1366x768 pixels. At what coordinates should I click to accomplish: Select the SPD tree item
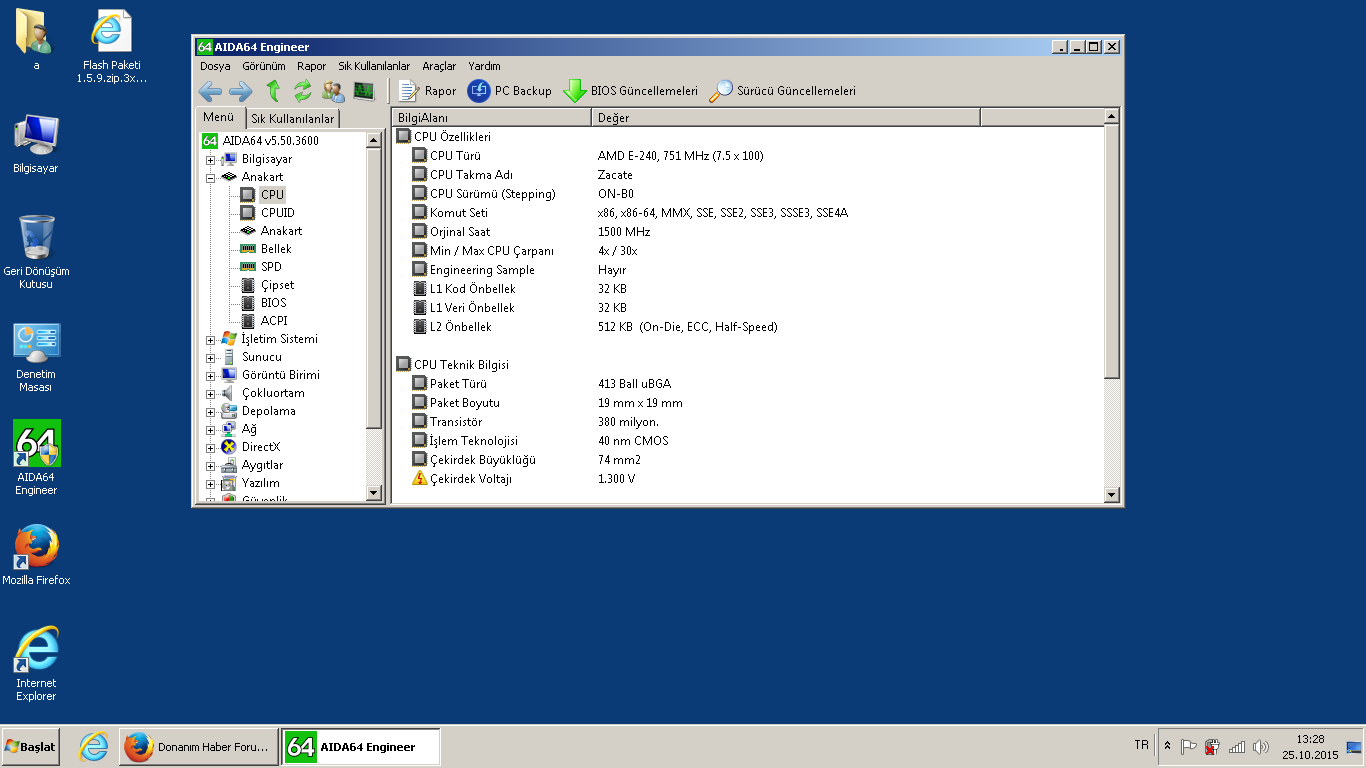click(271, 267)
